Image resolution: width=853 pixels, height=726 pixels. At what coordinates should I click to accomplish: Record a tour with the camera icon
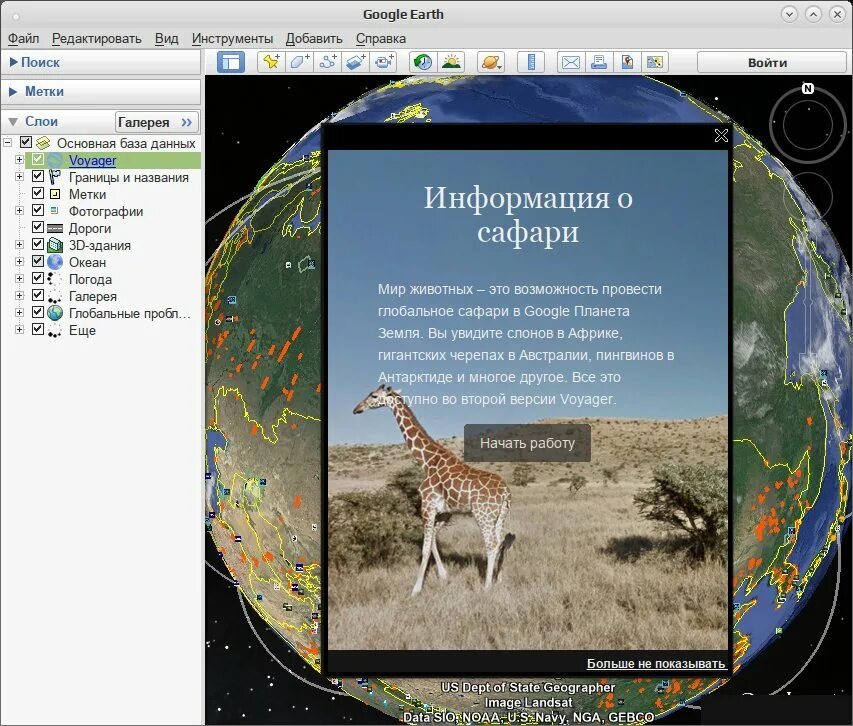[x=384, y=62]
